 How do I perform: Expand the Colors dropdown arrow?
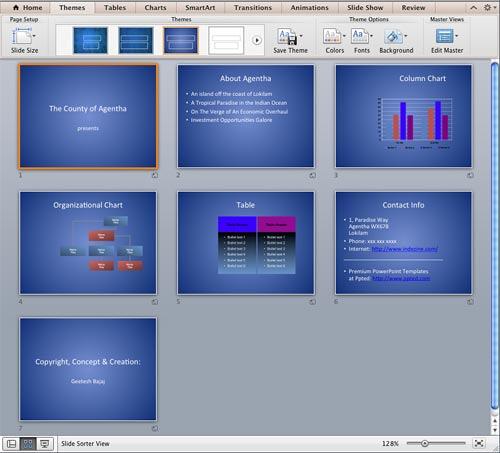click(344, 36)
